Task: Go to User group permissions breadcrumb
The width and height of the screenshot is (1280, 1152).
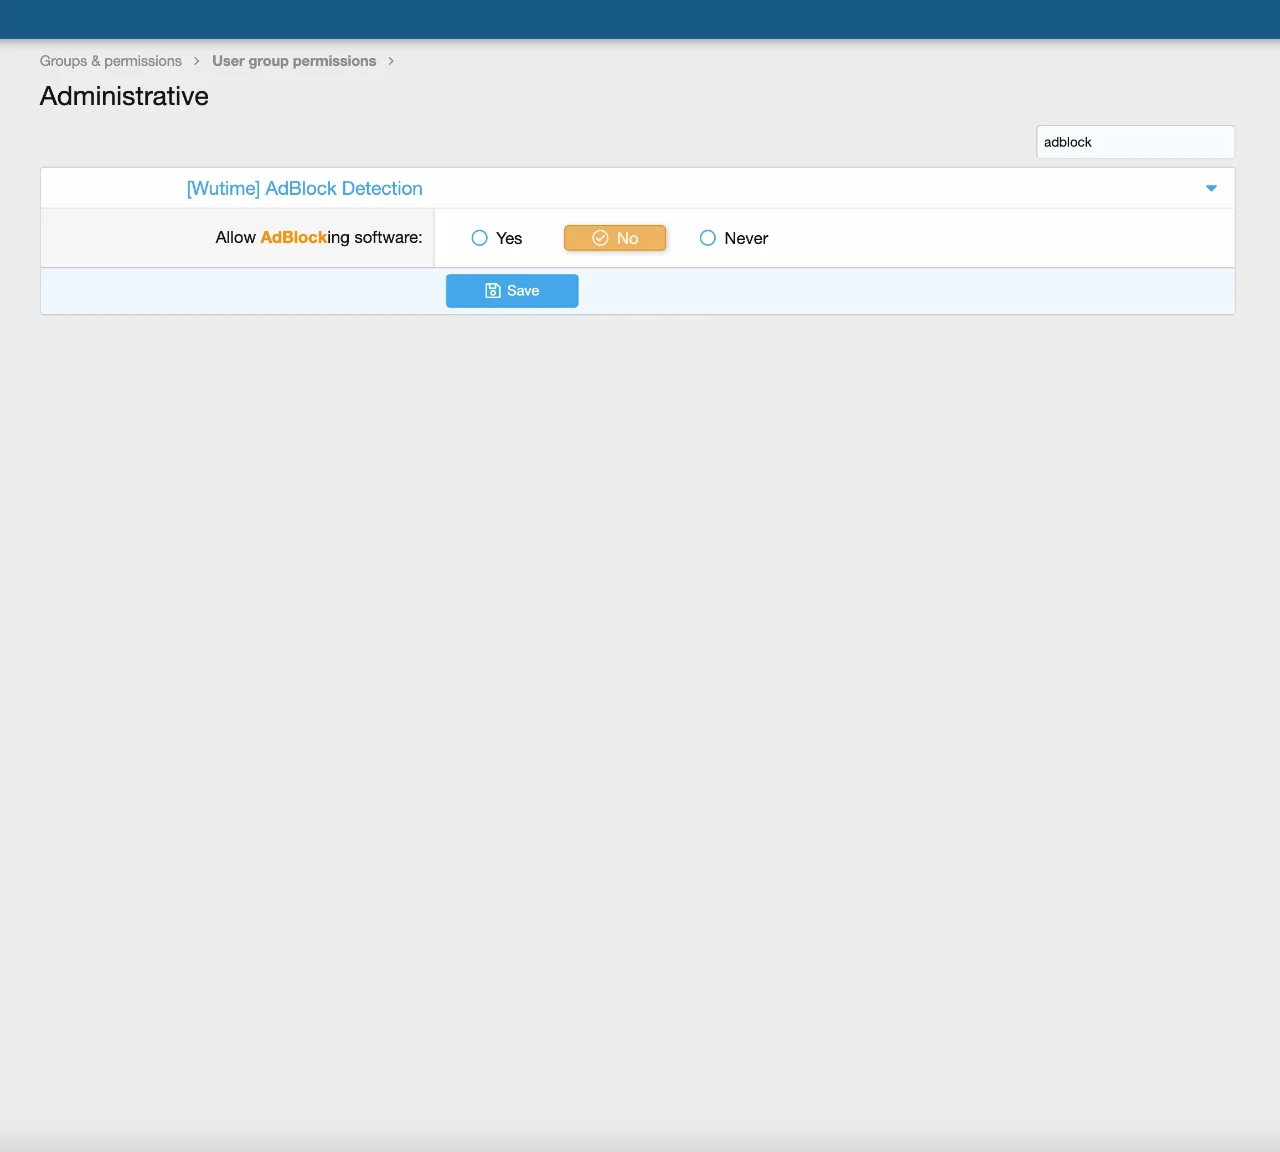Action: pos(294,61)
